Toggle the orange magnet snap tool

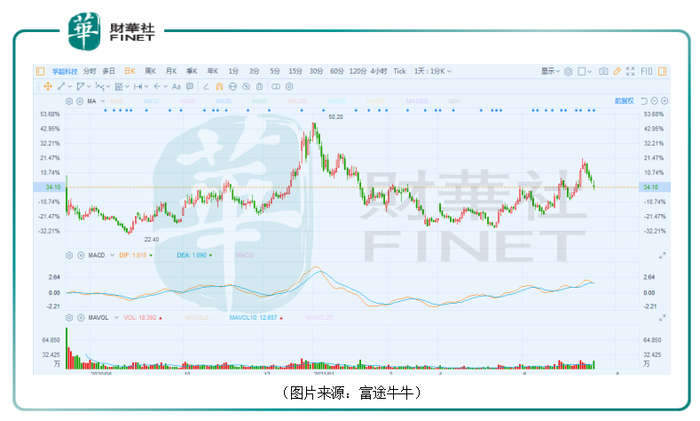pyautogui.click(x=219, y=86)
